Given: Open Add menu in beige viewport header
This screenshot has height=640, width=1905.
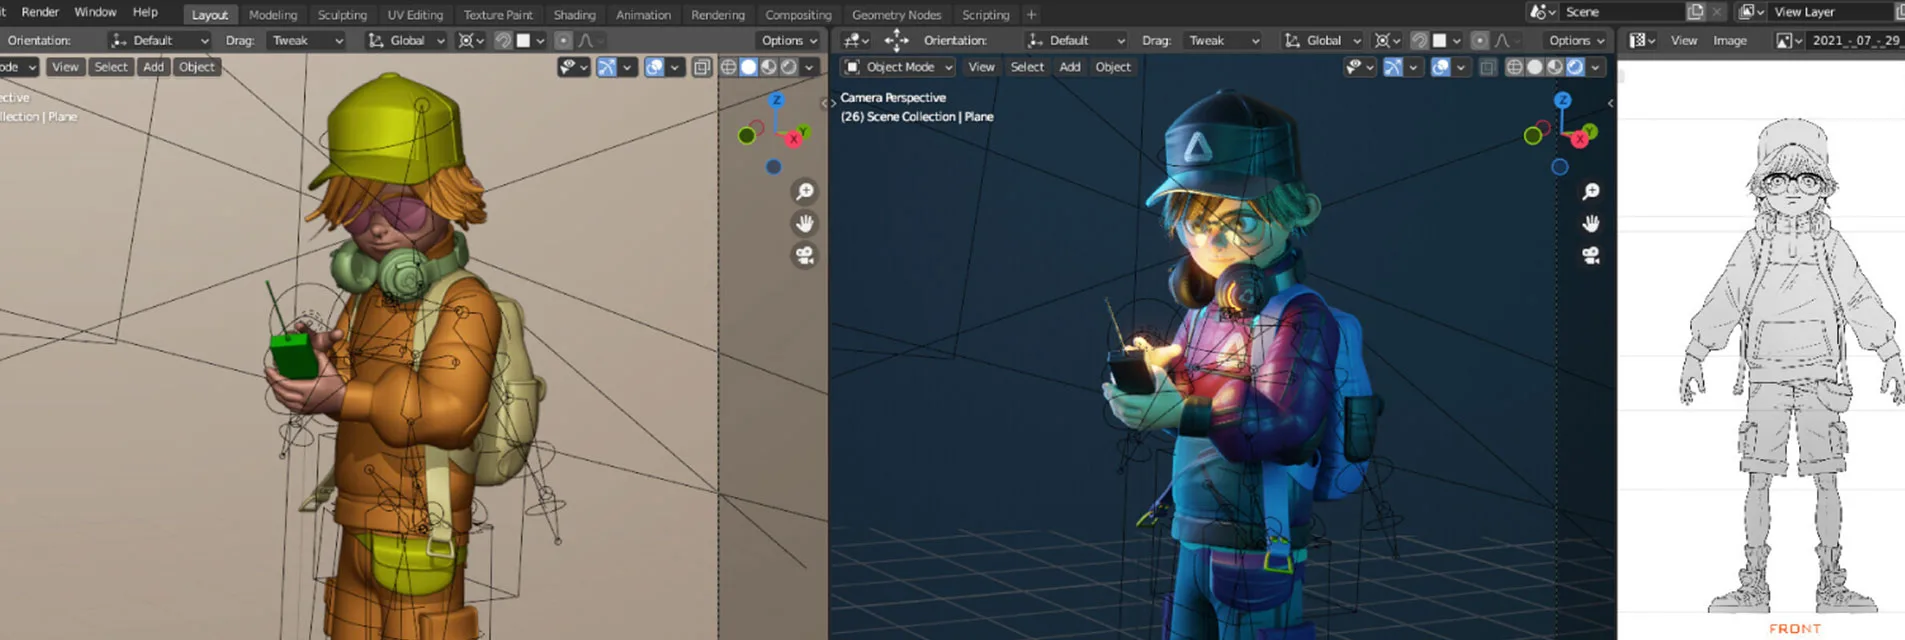Looking at the screenshot, I should (153, 67).
